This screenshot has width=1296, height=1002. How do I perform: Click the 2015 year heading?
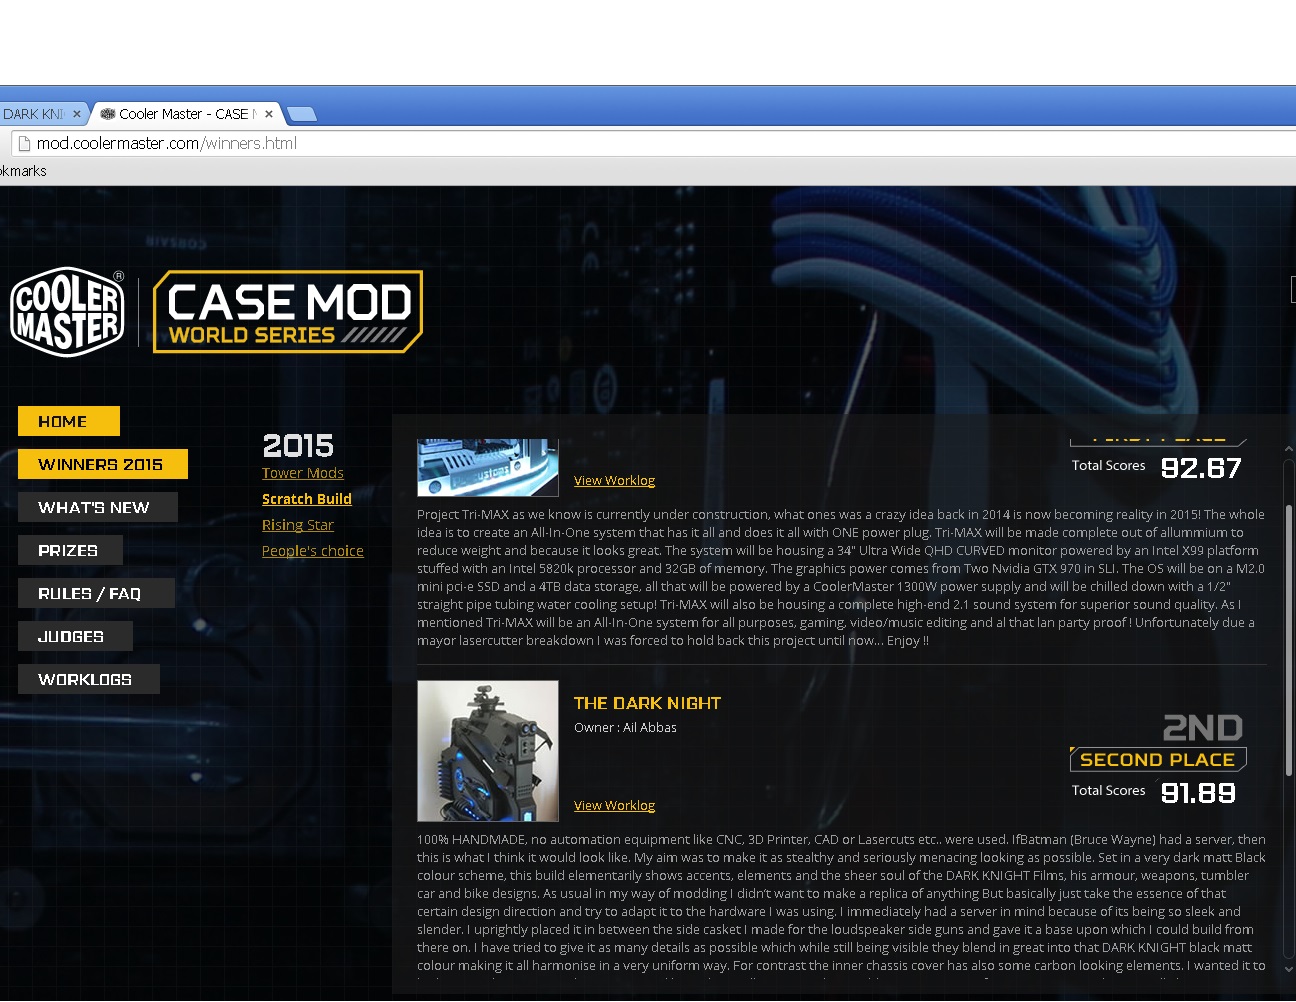[x=298, y=446]
